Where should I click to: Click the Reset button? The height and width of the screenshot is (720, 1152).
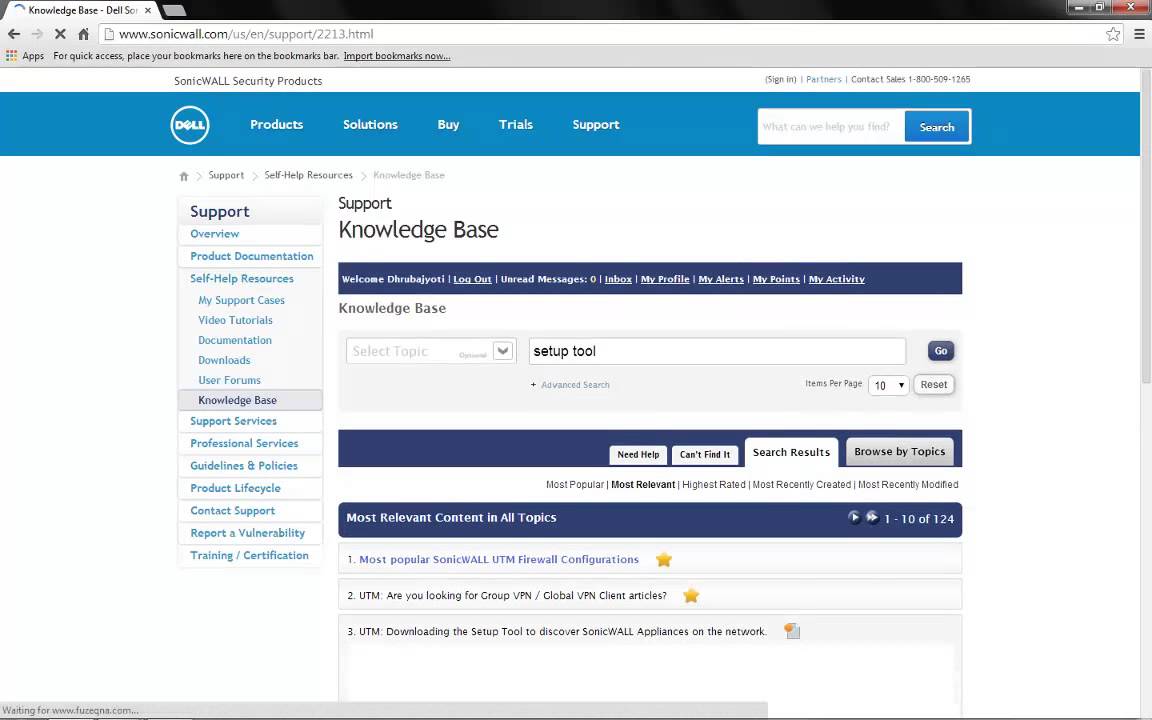pos(934,385)
